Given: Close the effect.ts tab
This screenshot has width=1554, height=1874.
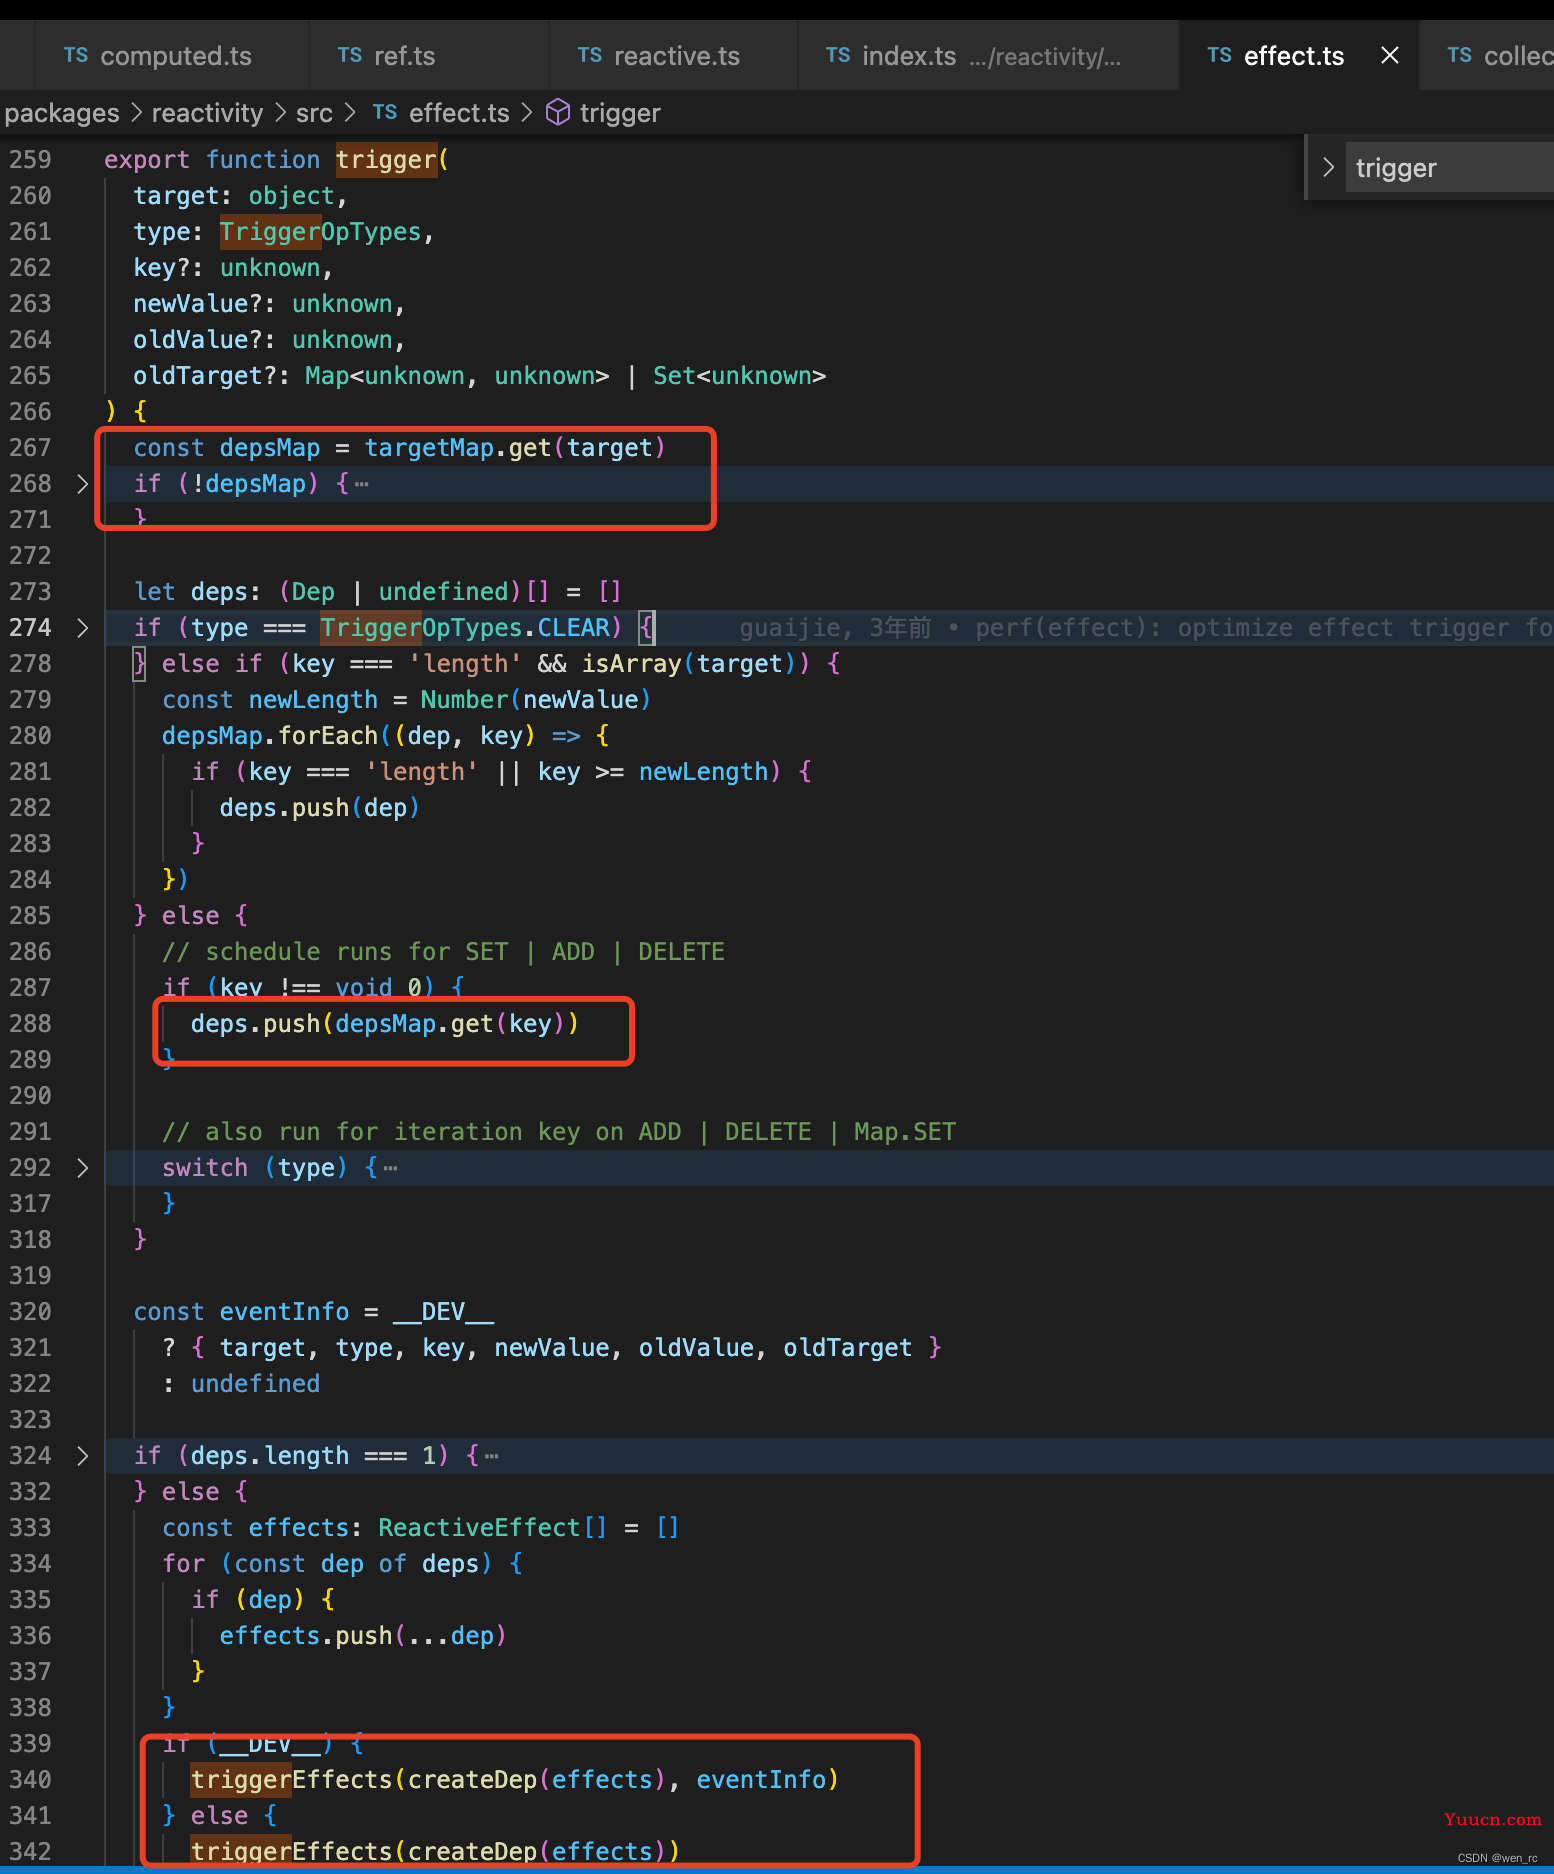Looking at the screenshot, I should tap(1389, 56).
